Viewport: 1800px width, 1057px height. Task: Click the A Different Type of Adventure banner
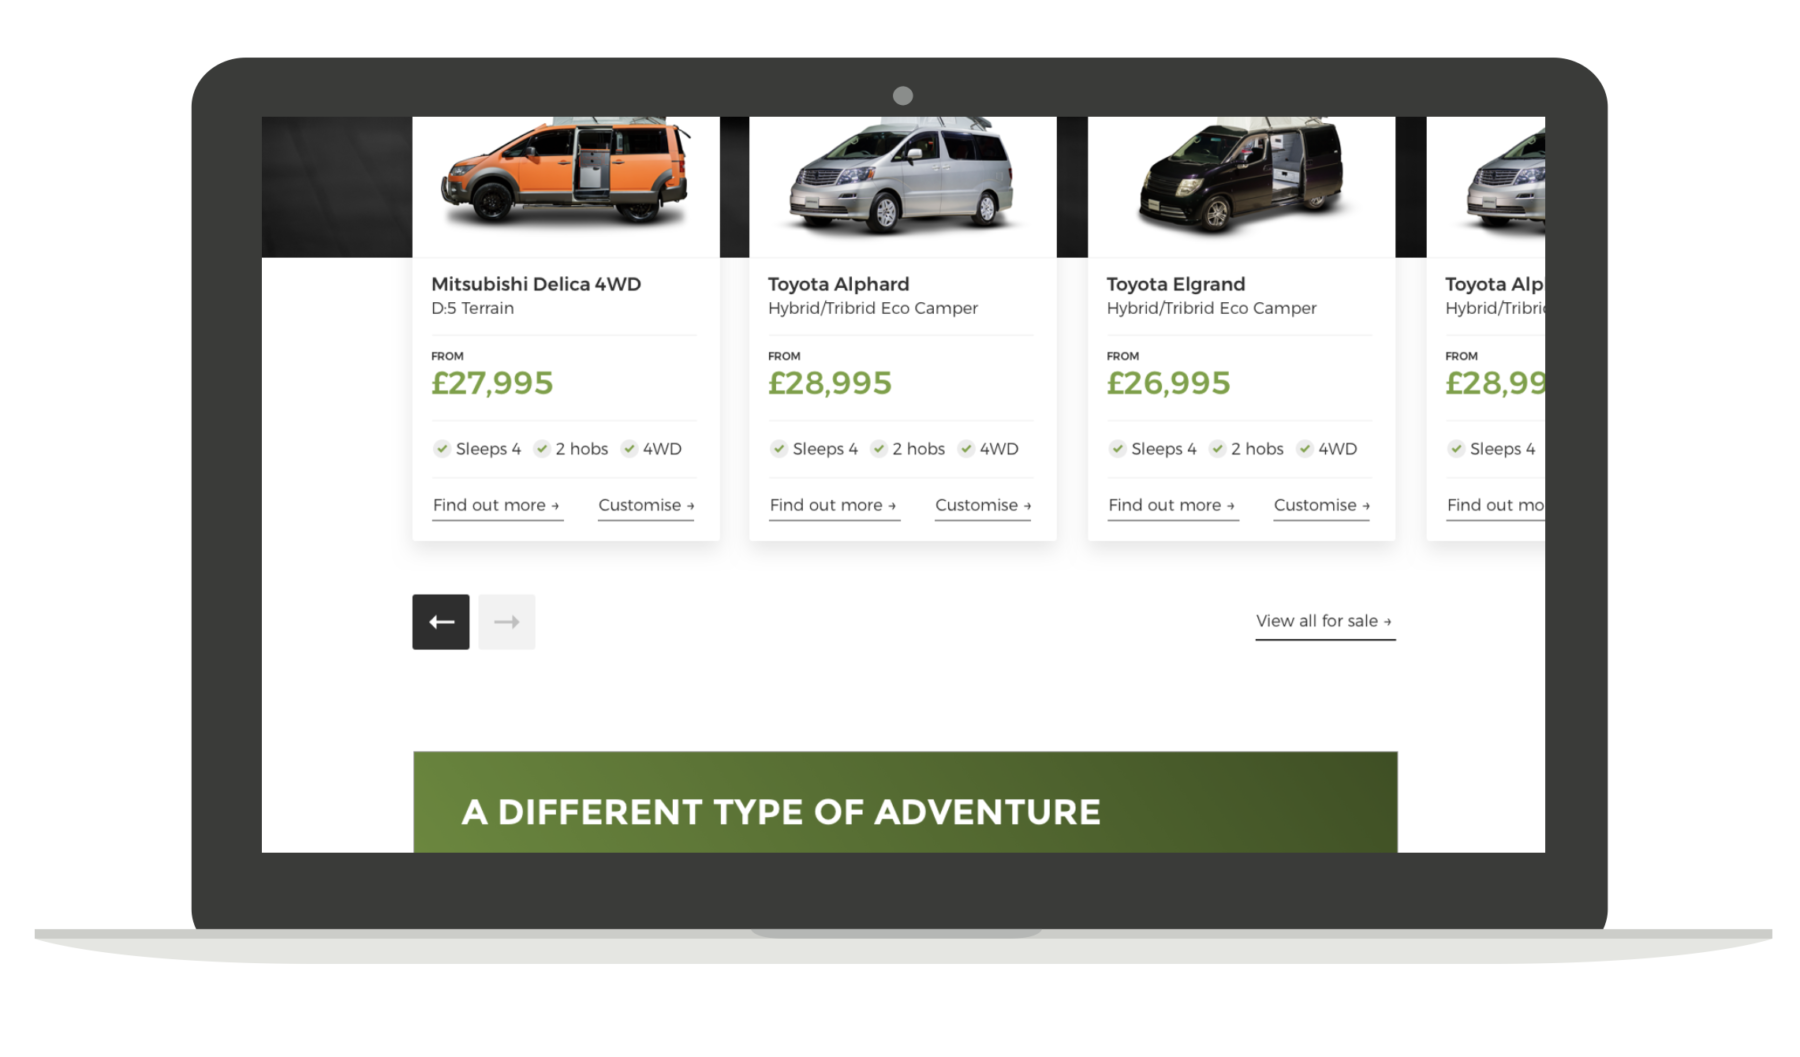tap(905, 802)
